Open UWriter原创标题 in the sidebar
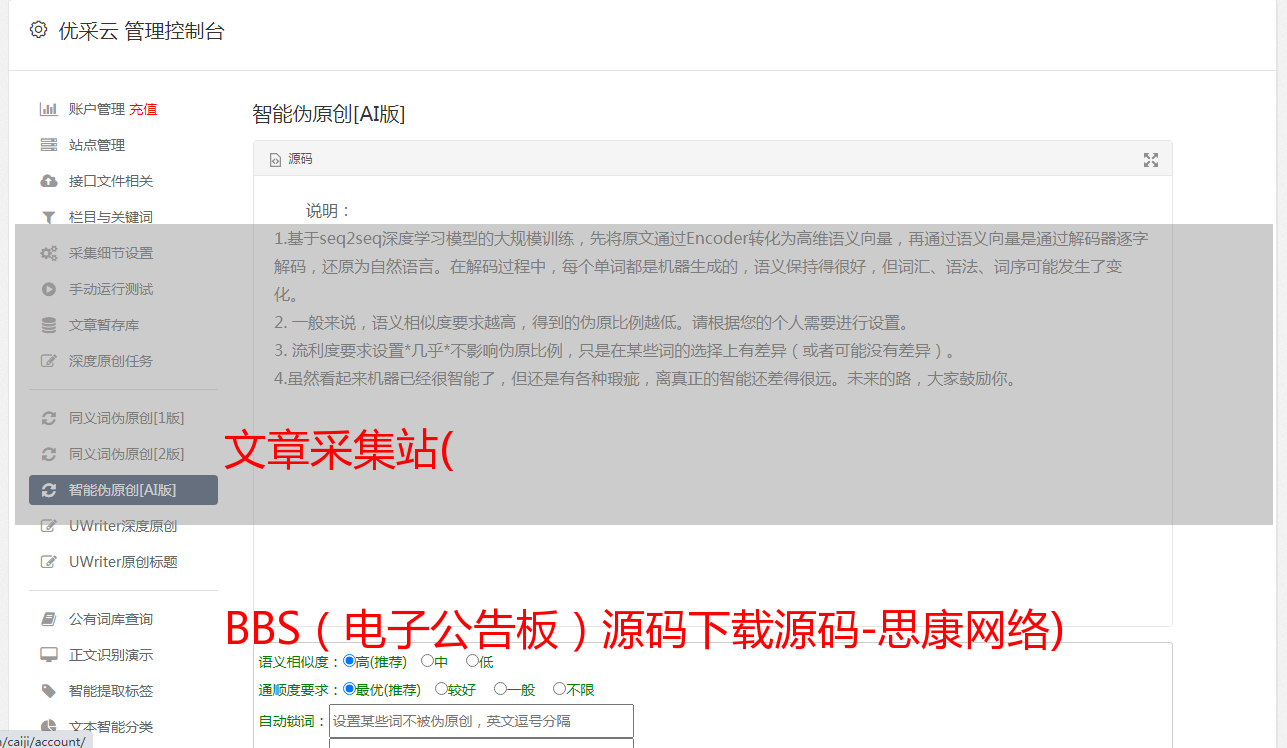The image size is (1287, 748). pyautogui.click(x=123, y=562)
